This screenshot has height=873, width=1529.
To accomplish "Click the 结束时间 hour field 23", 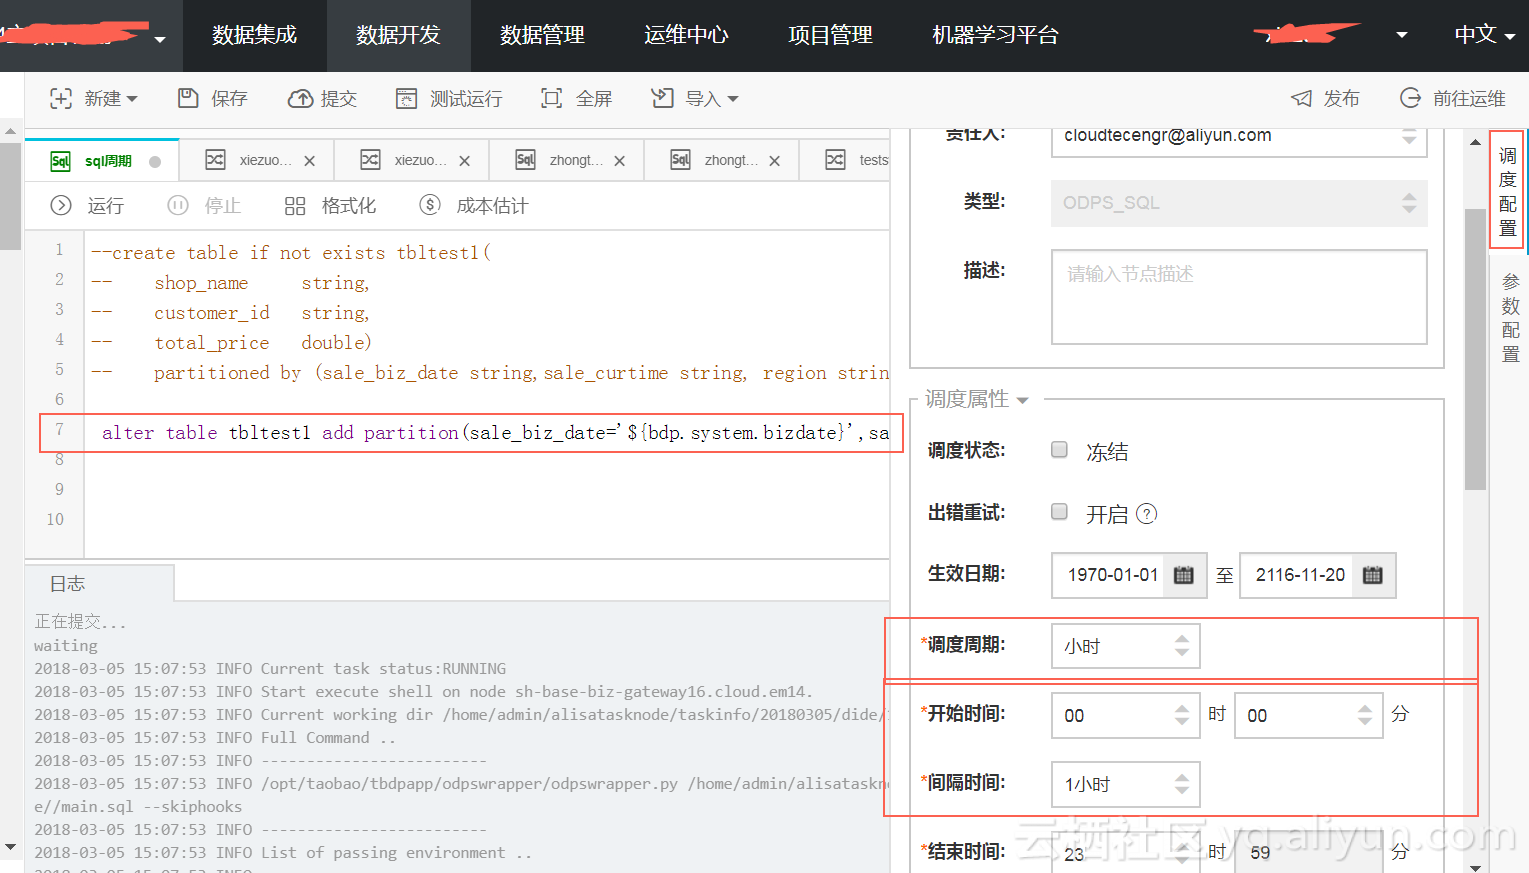I will [x=1125, y=853].
